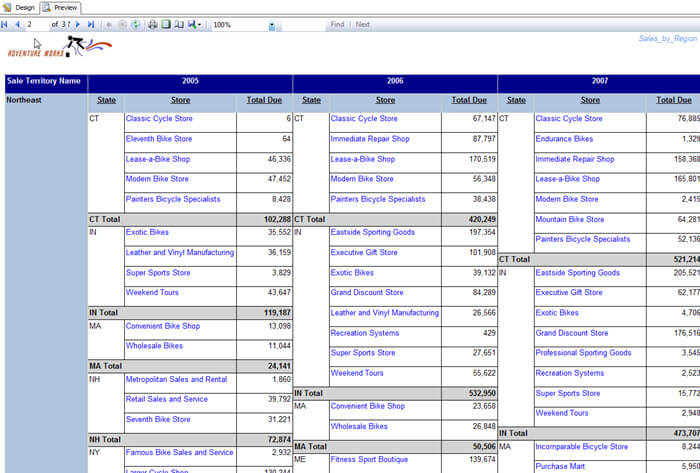The image size is (700, 473).
Task: Click the current page number field
Action: [x=36, y=25]
